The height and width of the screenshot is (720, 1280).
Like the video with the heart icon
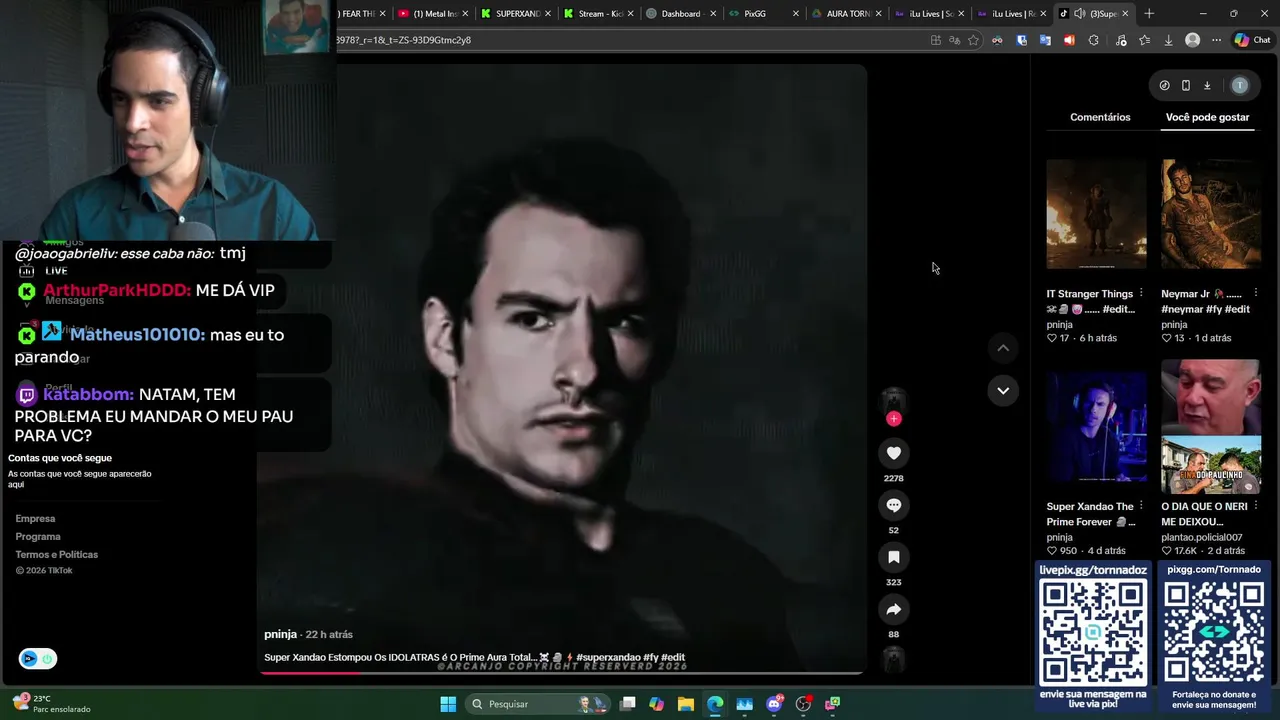click(894, 453)
